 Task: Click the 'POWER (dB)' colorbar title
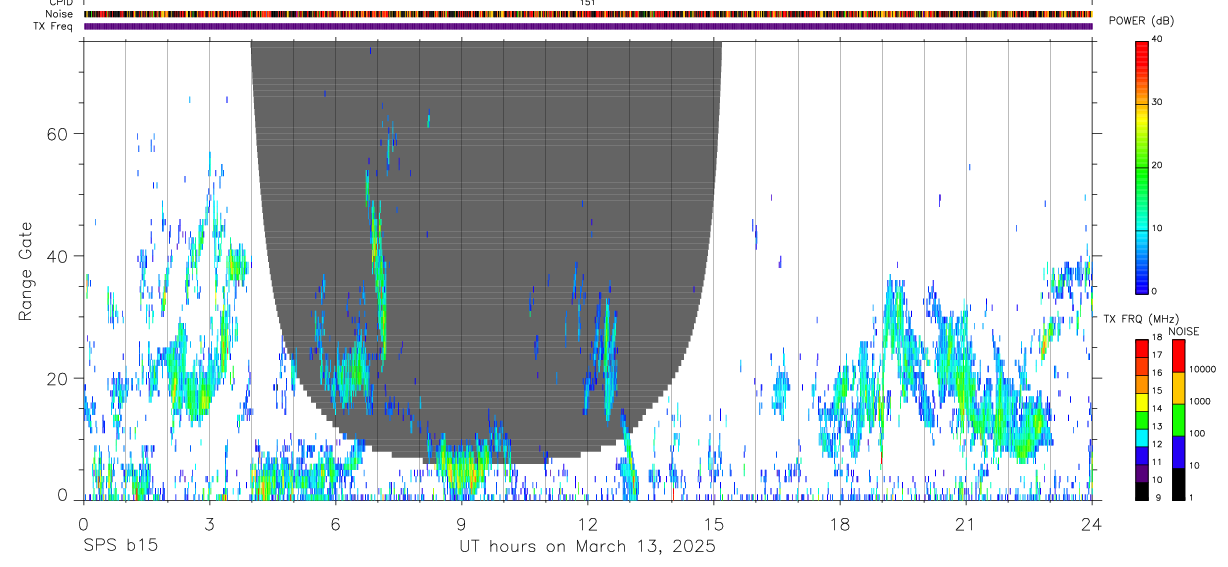click(1141, 21)
